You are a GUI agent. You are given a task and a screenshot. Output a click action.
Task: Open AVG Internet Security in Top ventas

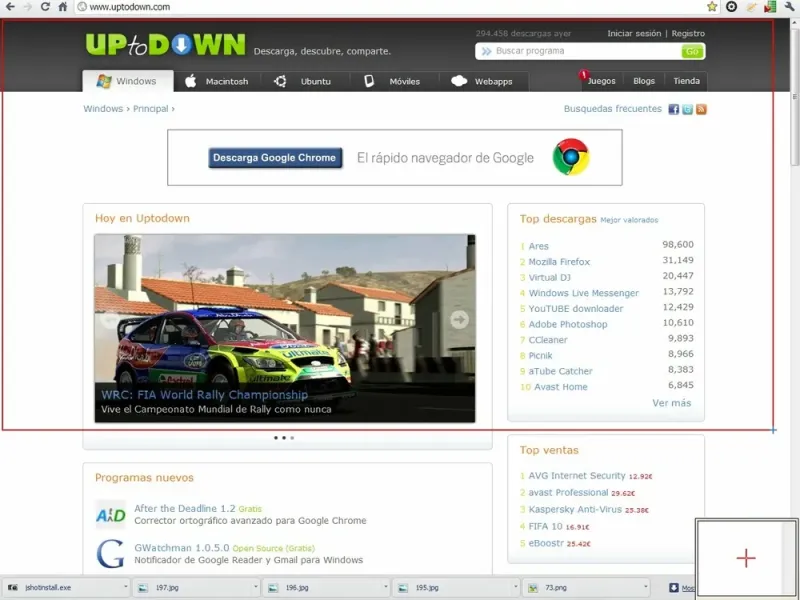[577, 476]
